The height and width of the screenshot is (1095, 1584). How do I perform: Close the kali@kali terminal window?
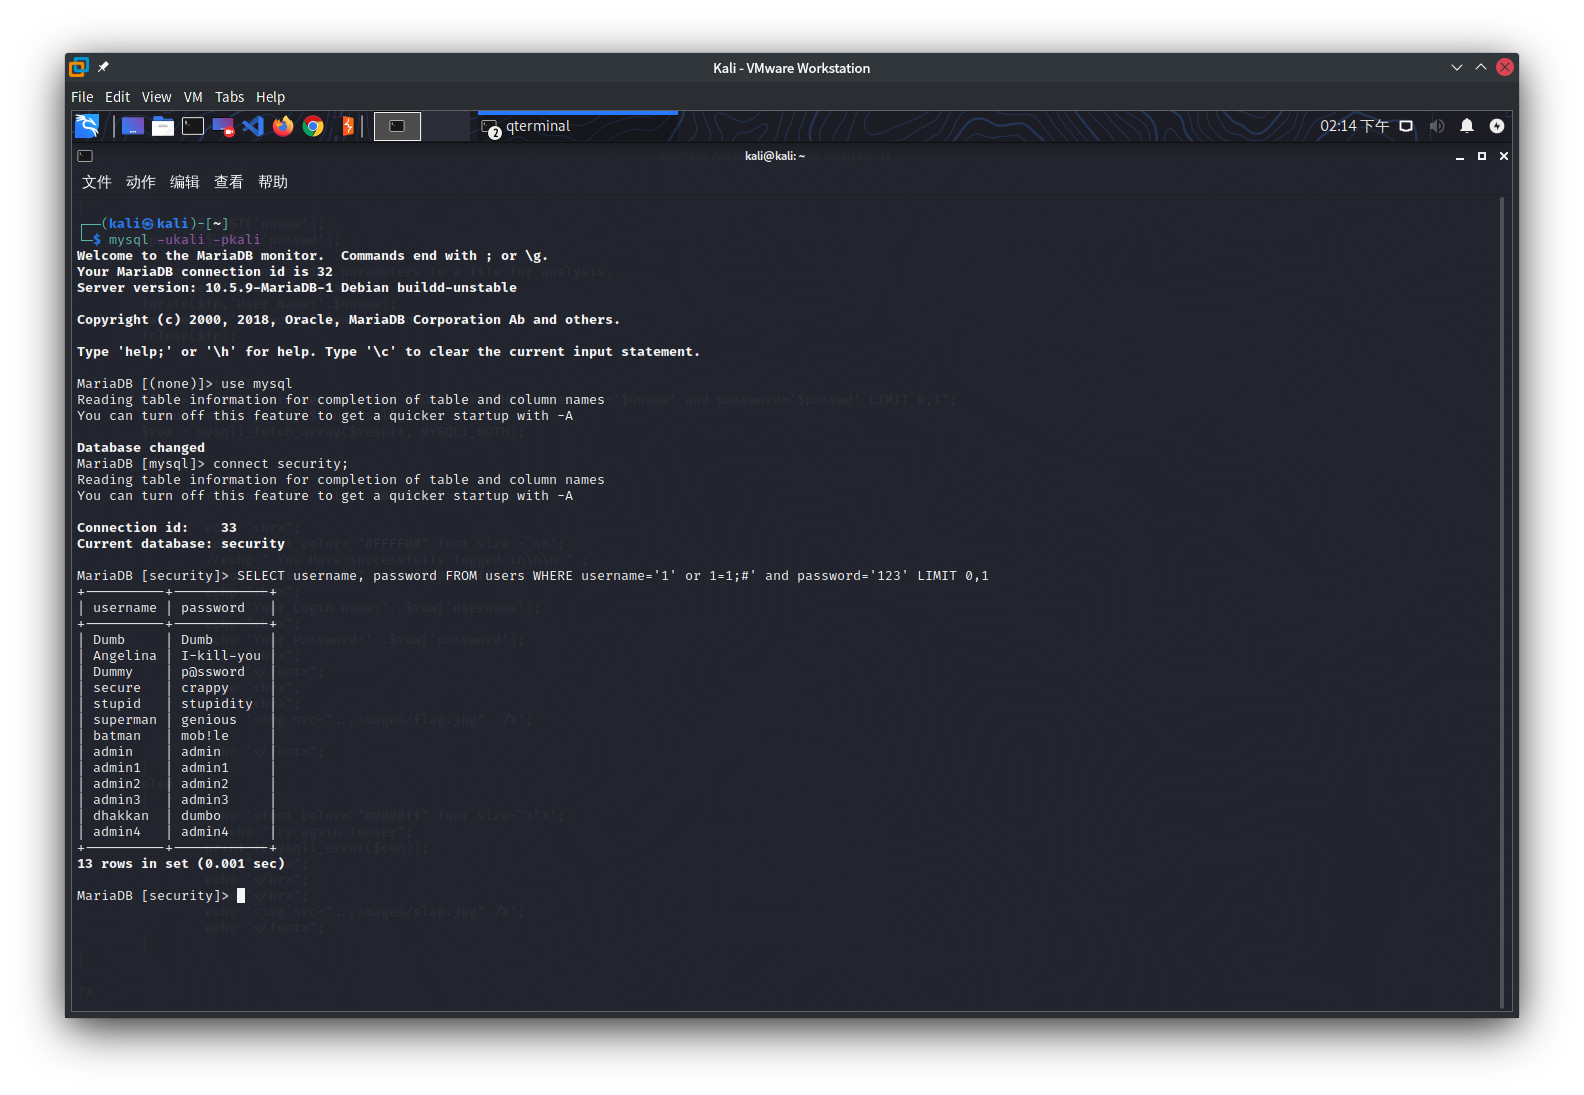[x=1504, y=156]
